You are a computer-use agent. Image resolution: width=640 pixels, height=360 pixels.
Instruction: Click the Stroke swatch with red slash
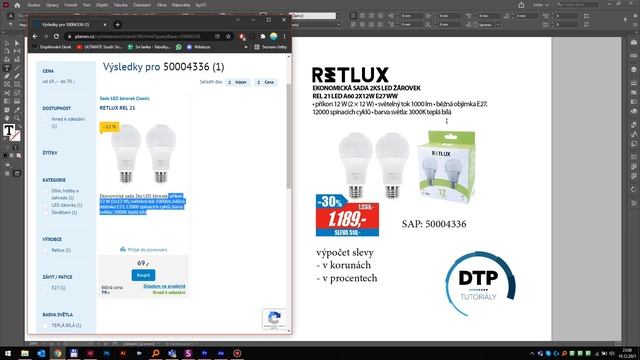point(16,136)
